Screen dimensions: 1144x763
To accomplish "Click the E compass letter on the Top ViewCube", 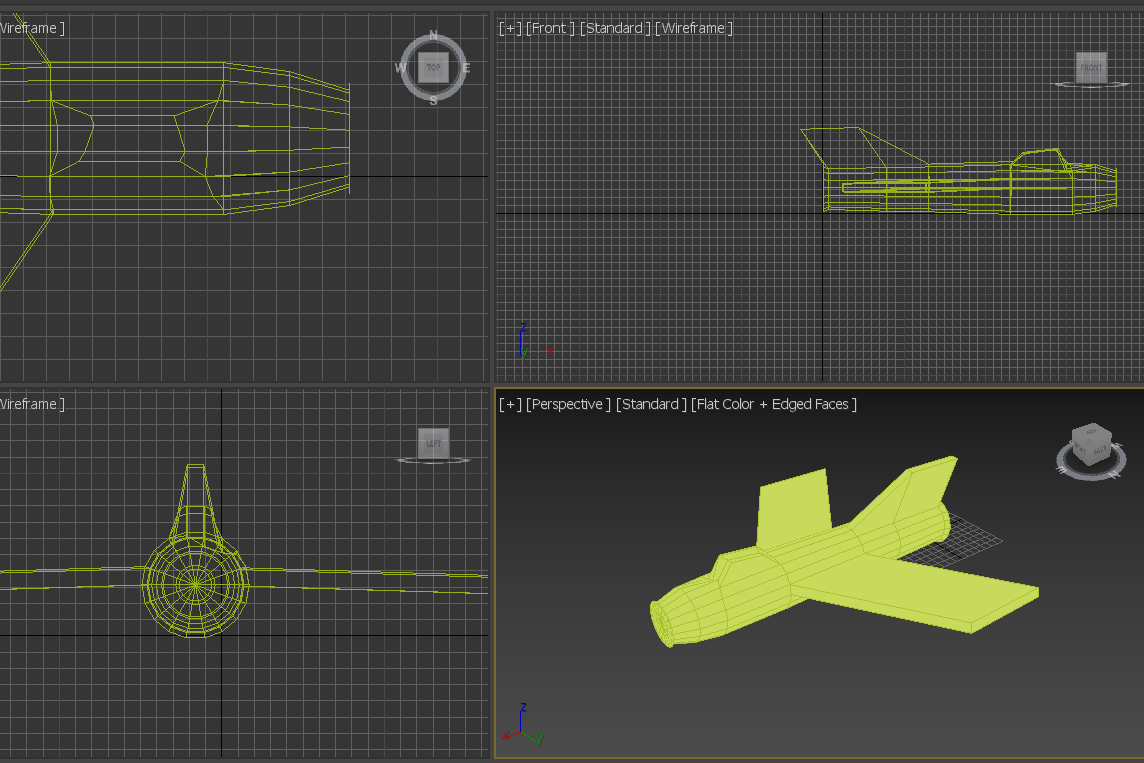I will [x=466, y=68].
